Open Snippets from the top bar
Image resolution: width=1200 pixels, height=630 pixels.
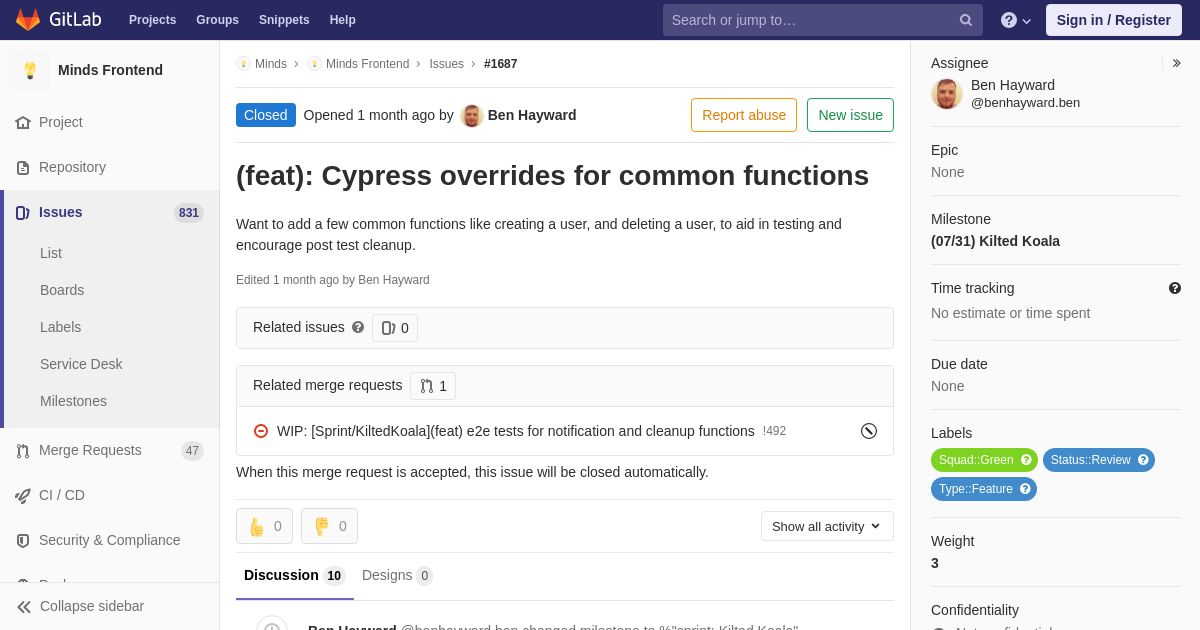(x=284, y=20)
